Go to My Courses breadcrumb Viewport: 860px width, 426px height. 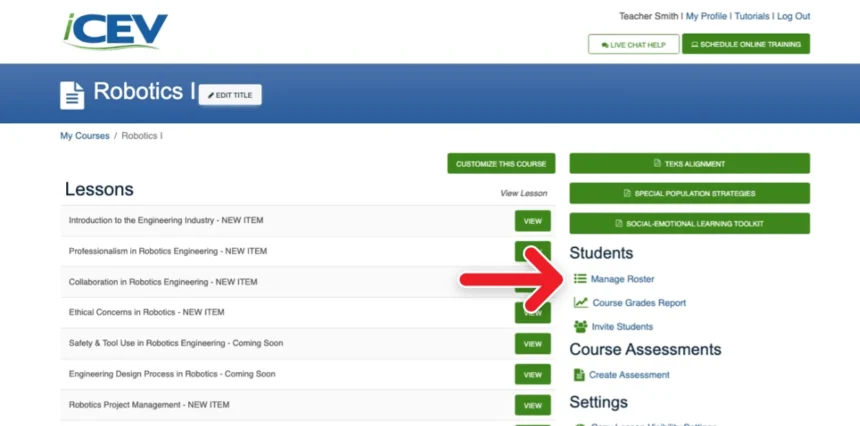(x=85, y=136)
